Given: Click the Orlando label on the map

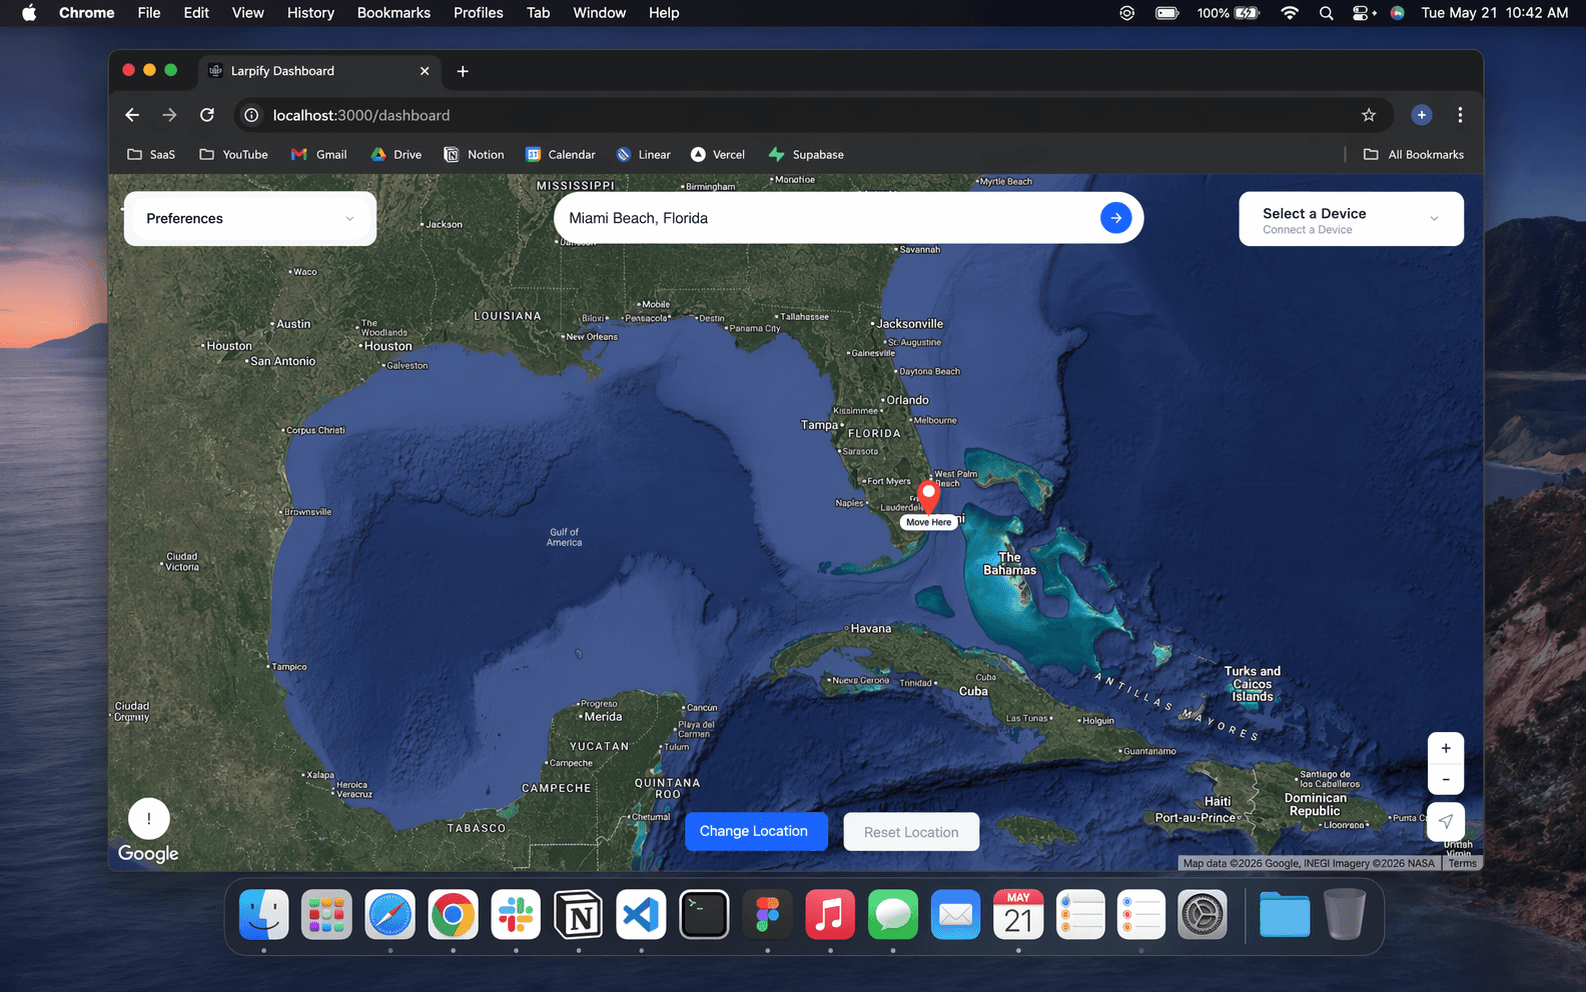Looking at the screenshot, I should (907, 400).
